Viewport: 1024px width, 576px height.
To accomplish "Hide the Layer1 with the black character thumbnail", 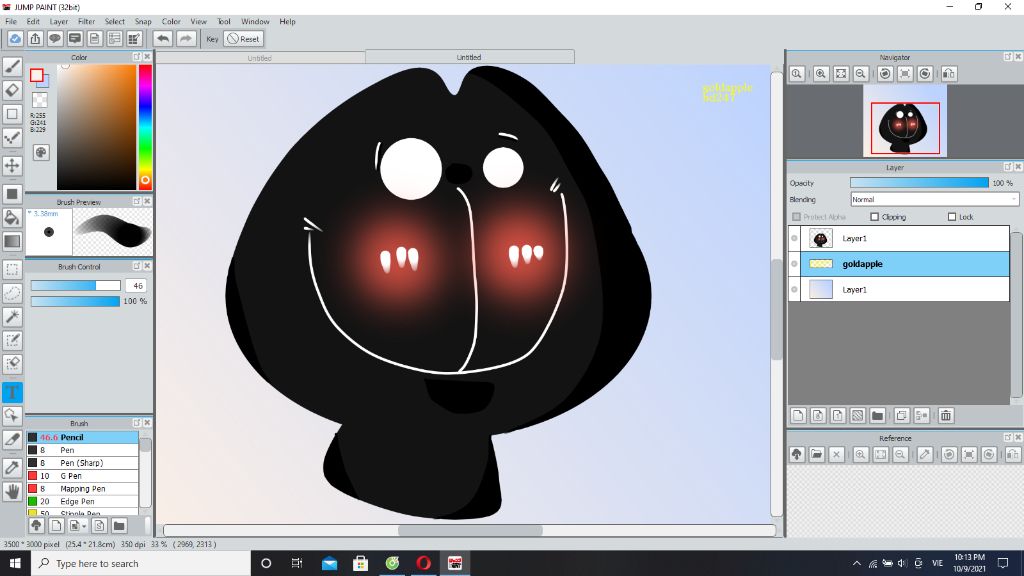I will pyautogui.click(x=795, y=238).
